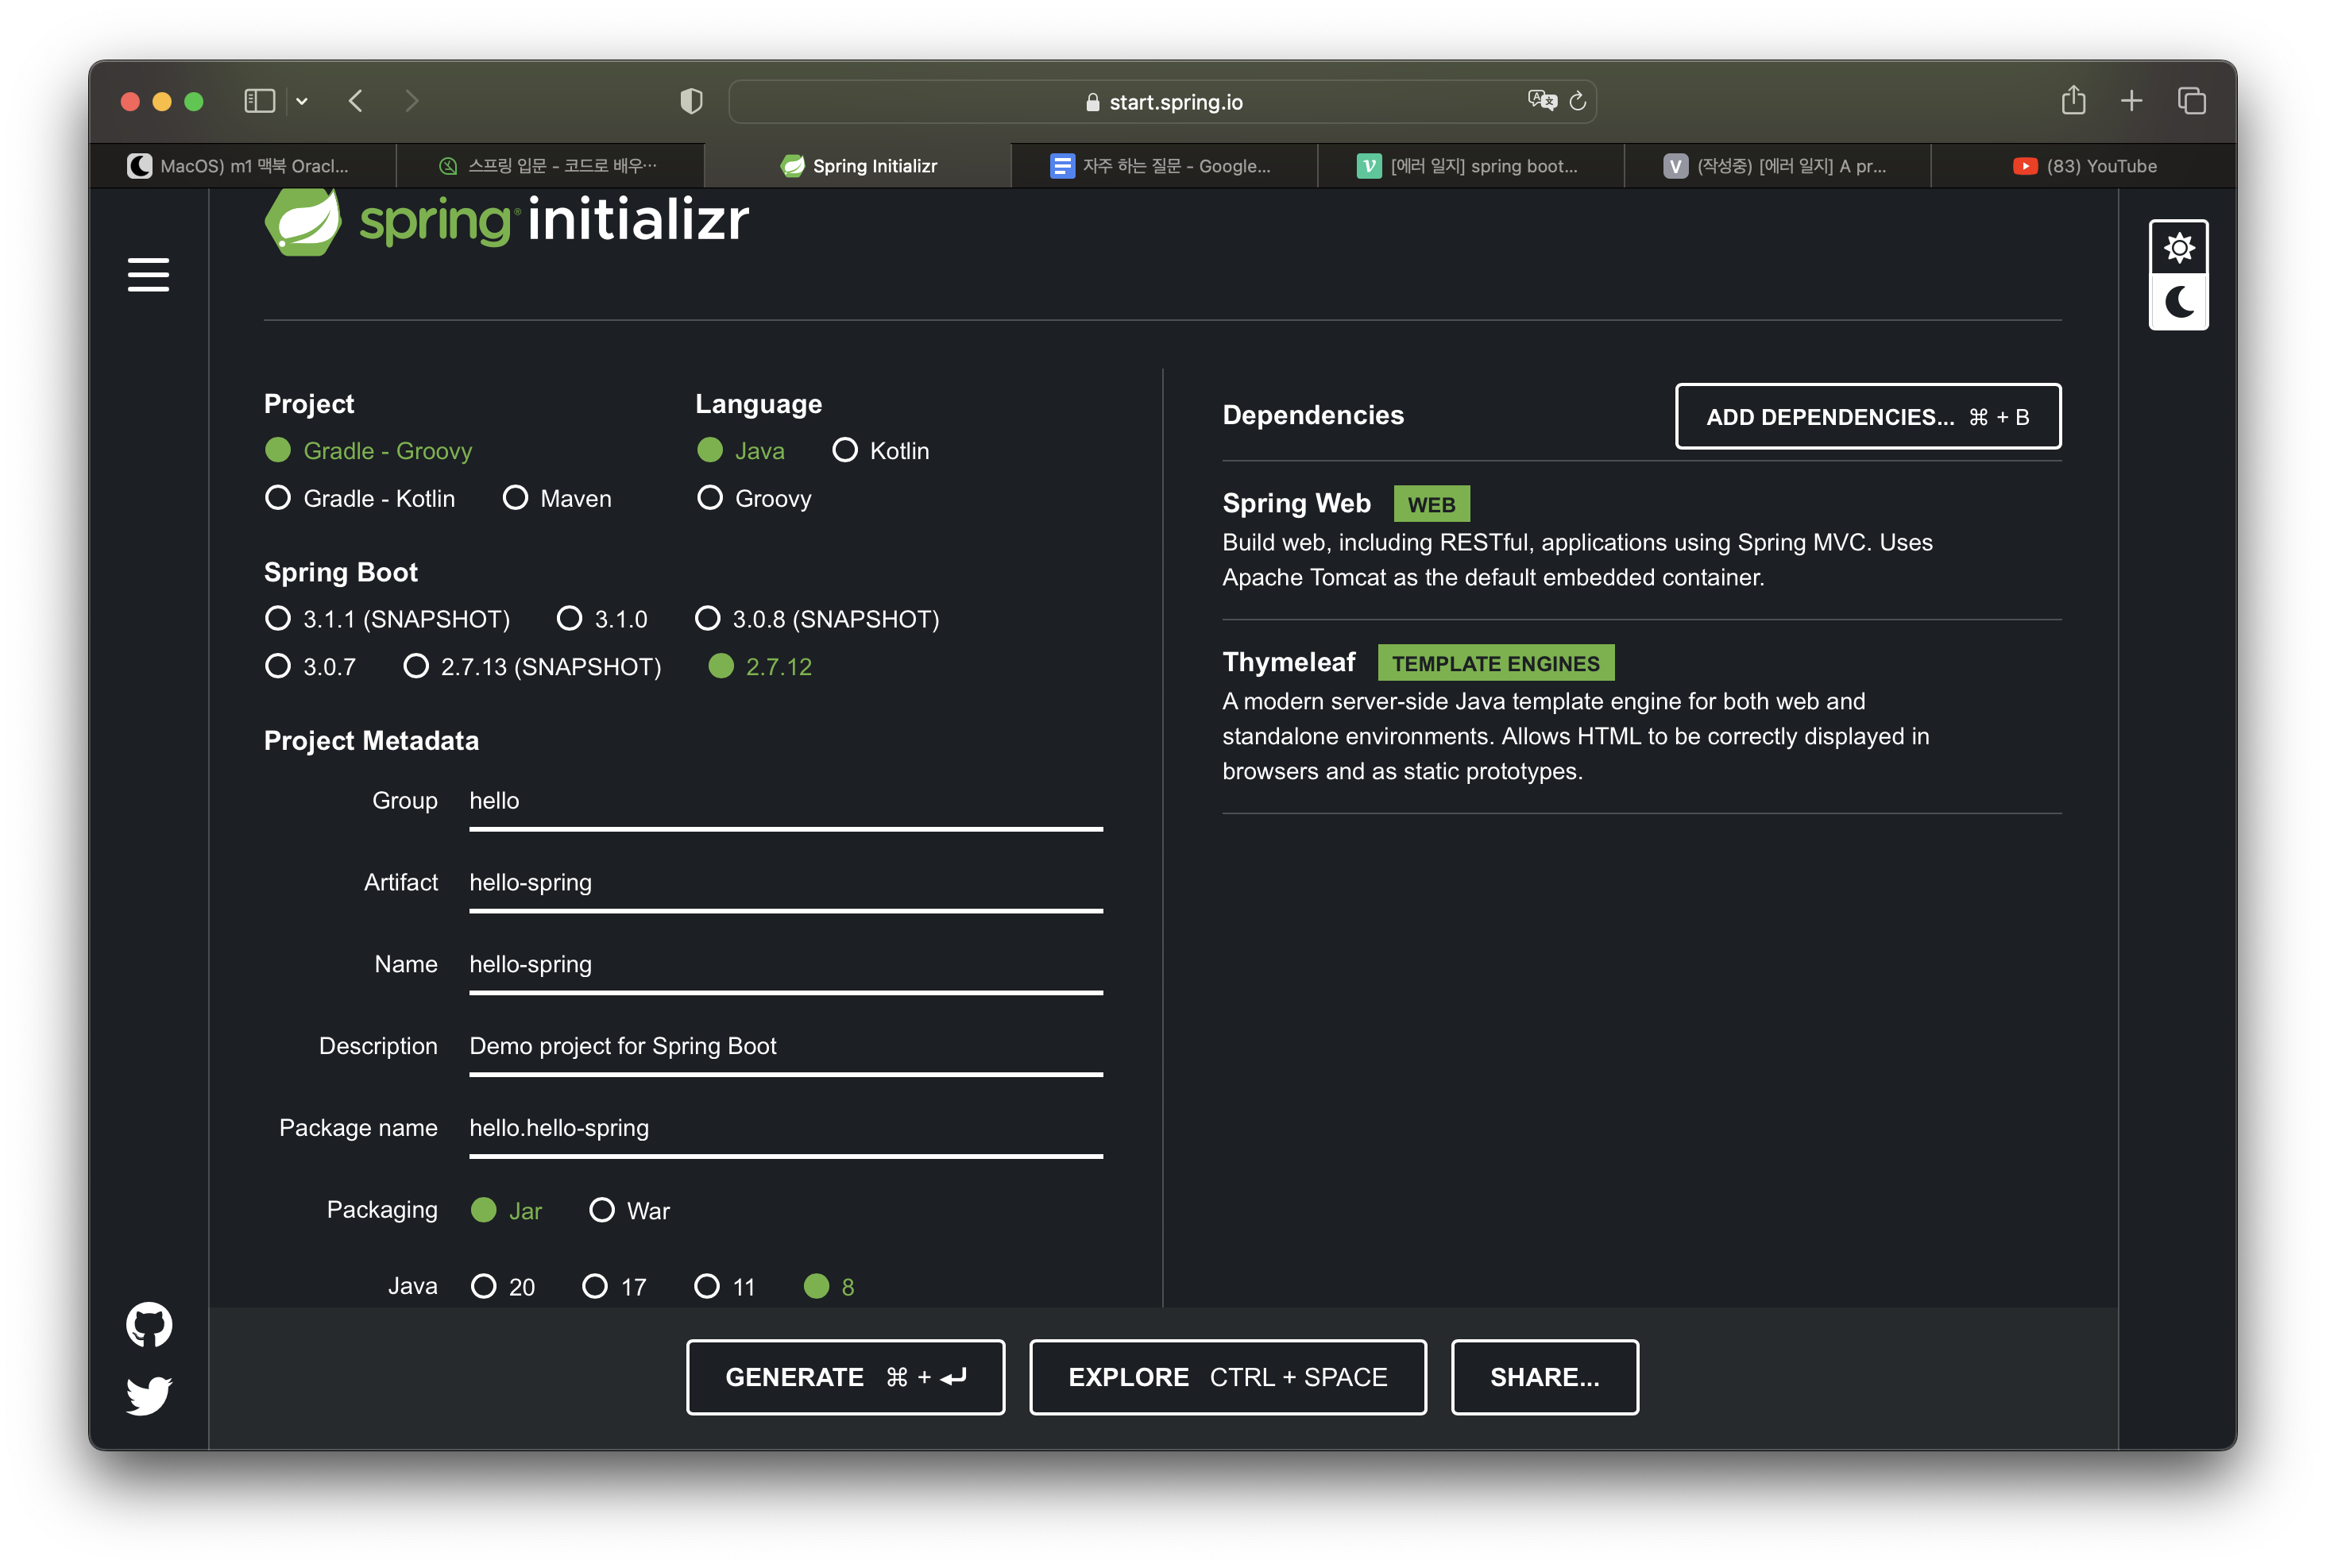Open the Twitter link icon
Viewport: 2326px width, 1568px height.
point(149,1396)
